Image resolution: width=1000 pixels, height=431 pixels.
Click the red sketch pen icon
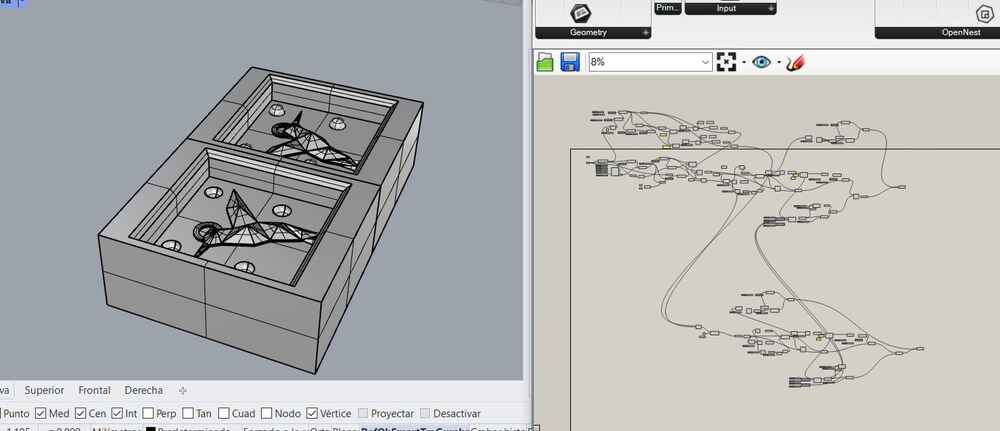(x=795, y=62)
